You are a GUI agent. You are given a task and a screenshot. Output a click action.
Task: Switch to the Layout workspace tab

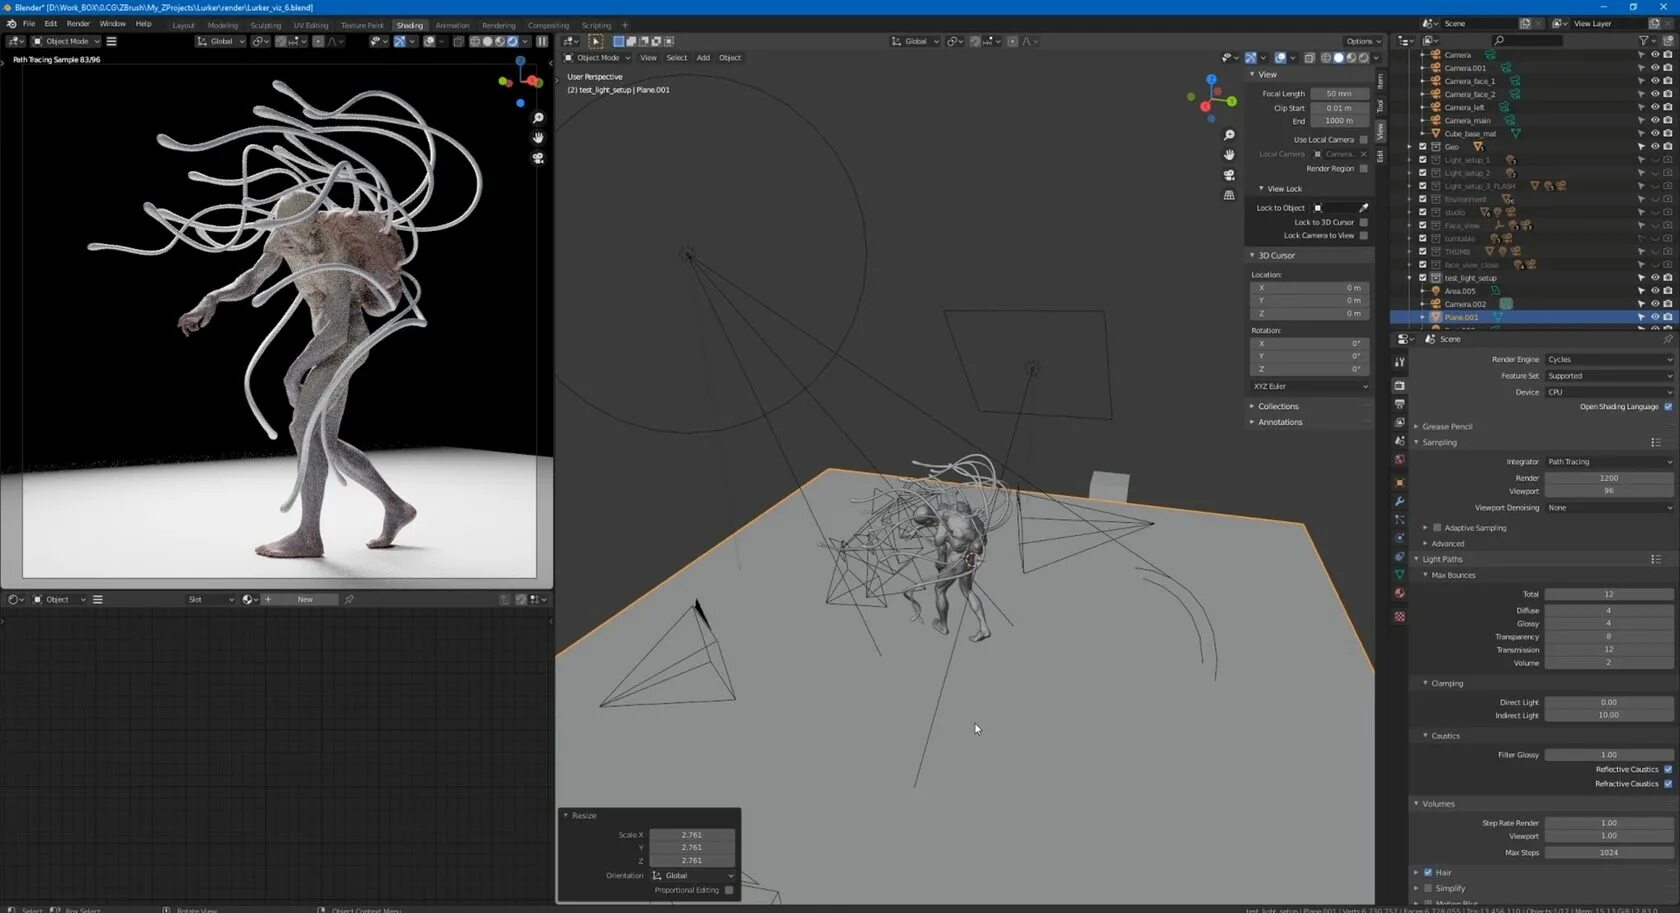[183, 26]
